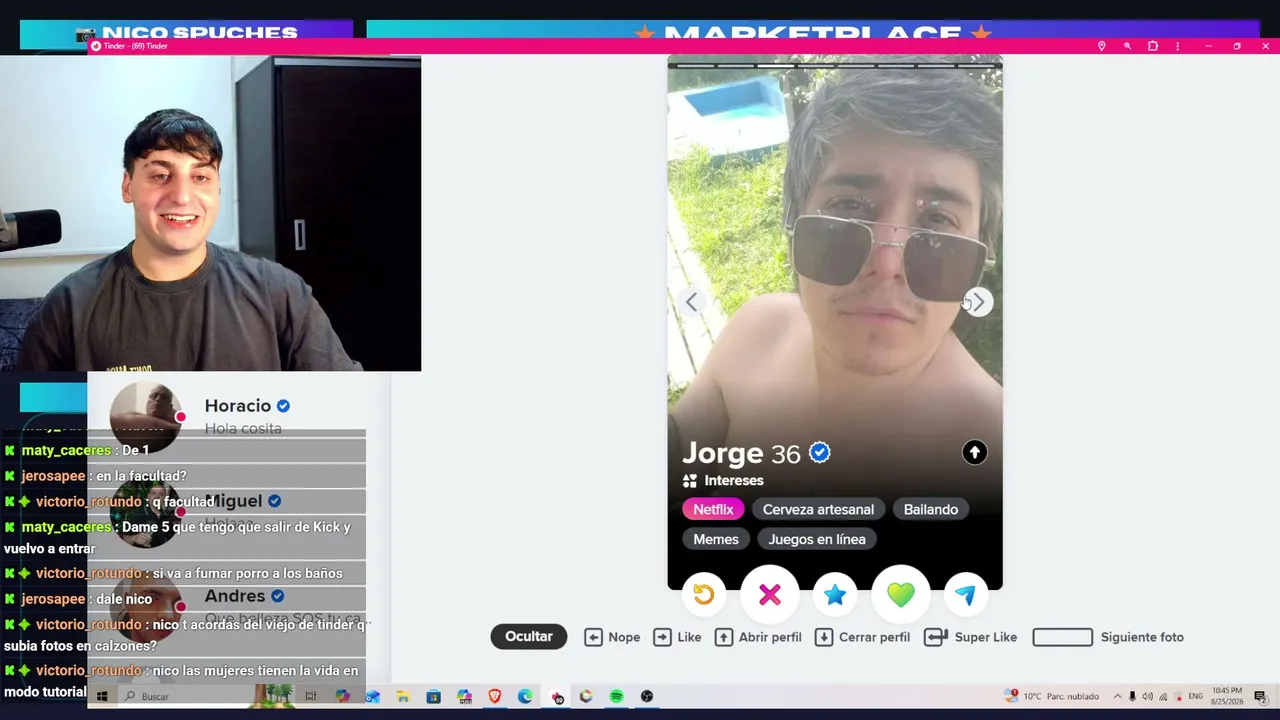
Task: Click the Jorge name heading
Action: pyautogui.click(x=723, y=453)
